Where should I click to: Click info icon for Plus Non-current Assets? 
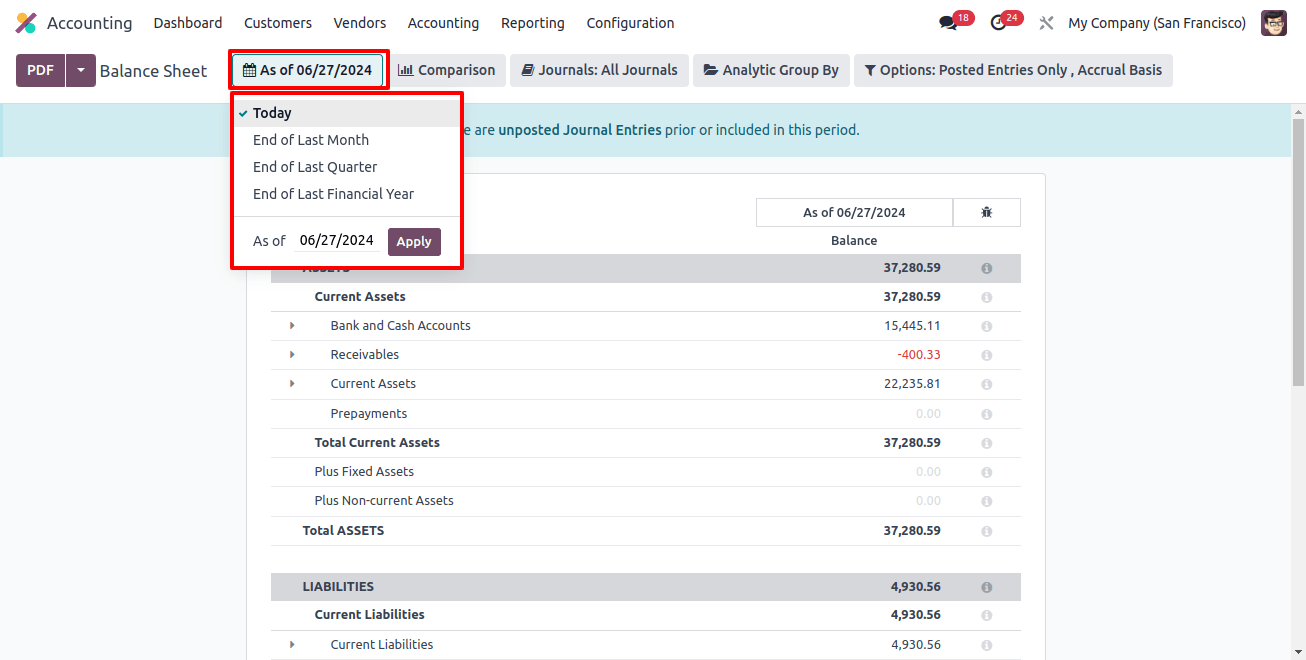[x=987, y=502]
